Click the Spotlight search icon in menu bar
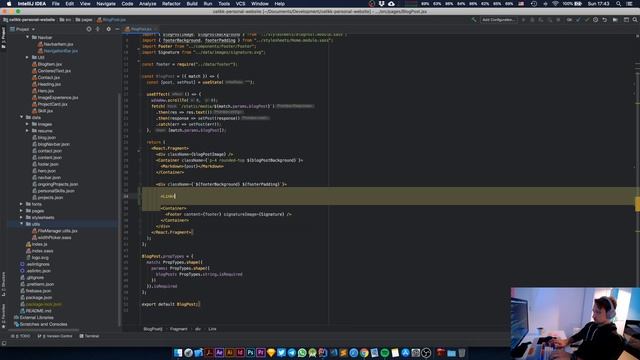The width and height of the screenshot is (640, 360). (x=619, y=4)
